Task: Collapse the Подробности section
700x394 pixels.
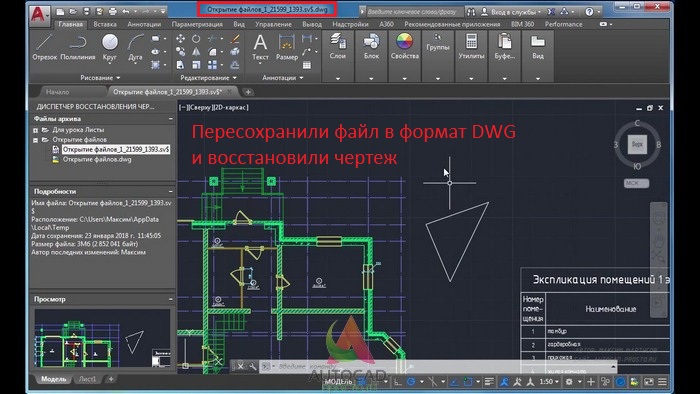Action: pyautogui.click(x=171, y=191)
